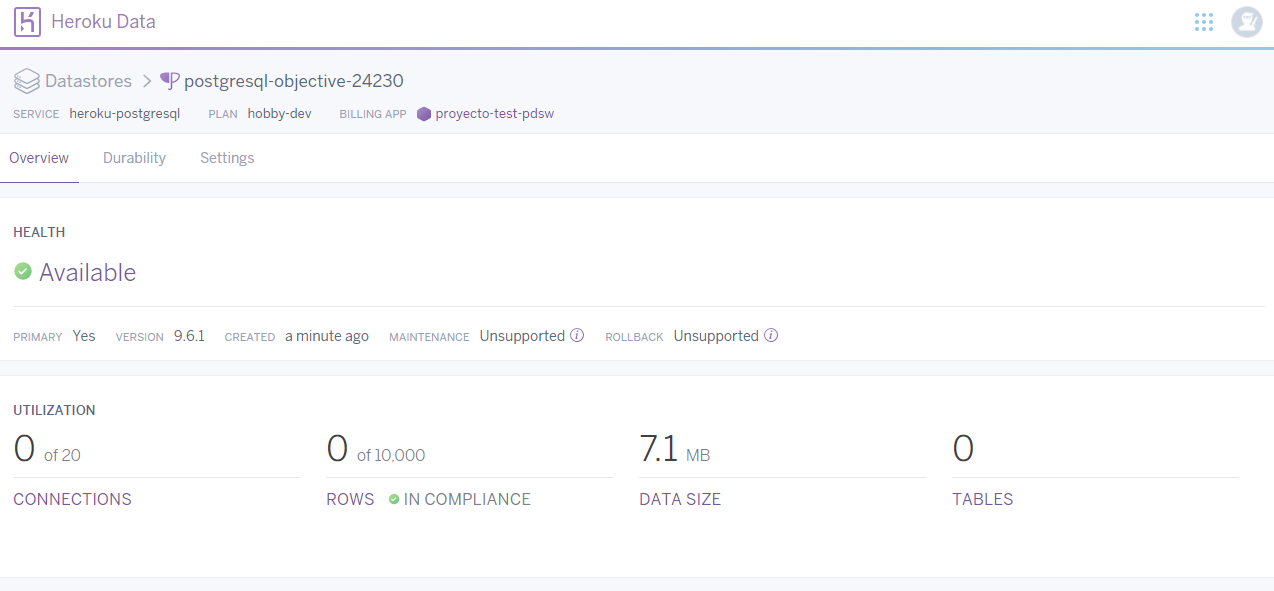Click 'a minute ago' created value
1274x591 pixels.
[x=327, y=336]
